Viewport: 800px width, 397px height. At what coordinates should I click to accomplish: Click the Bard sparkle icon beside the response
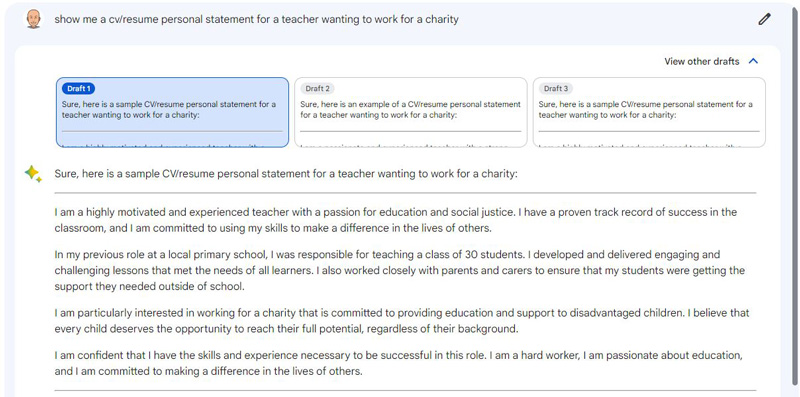[33, 174]
